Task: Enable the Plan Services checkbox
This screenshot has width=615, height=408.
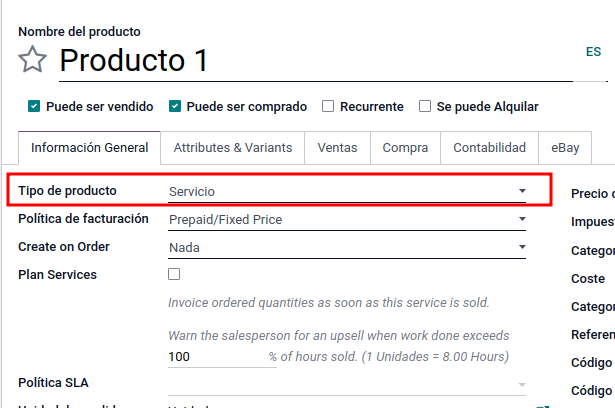Action: click(174, 274)
